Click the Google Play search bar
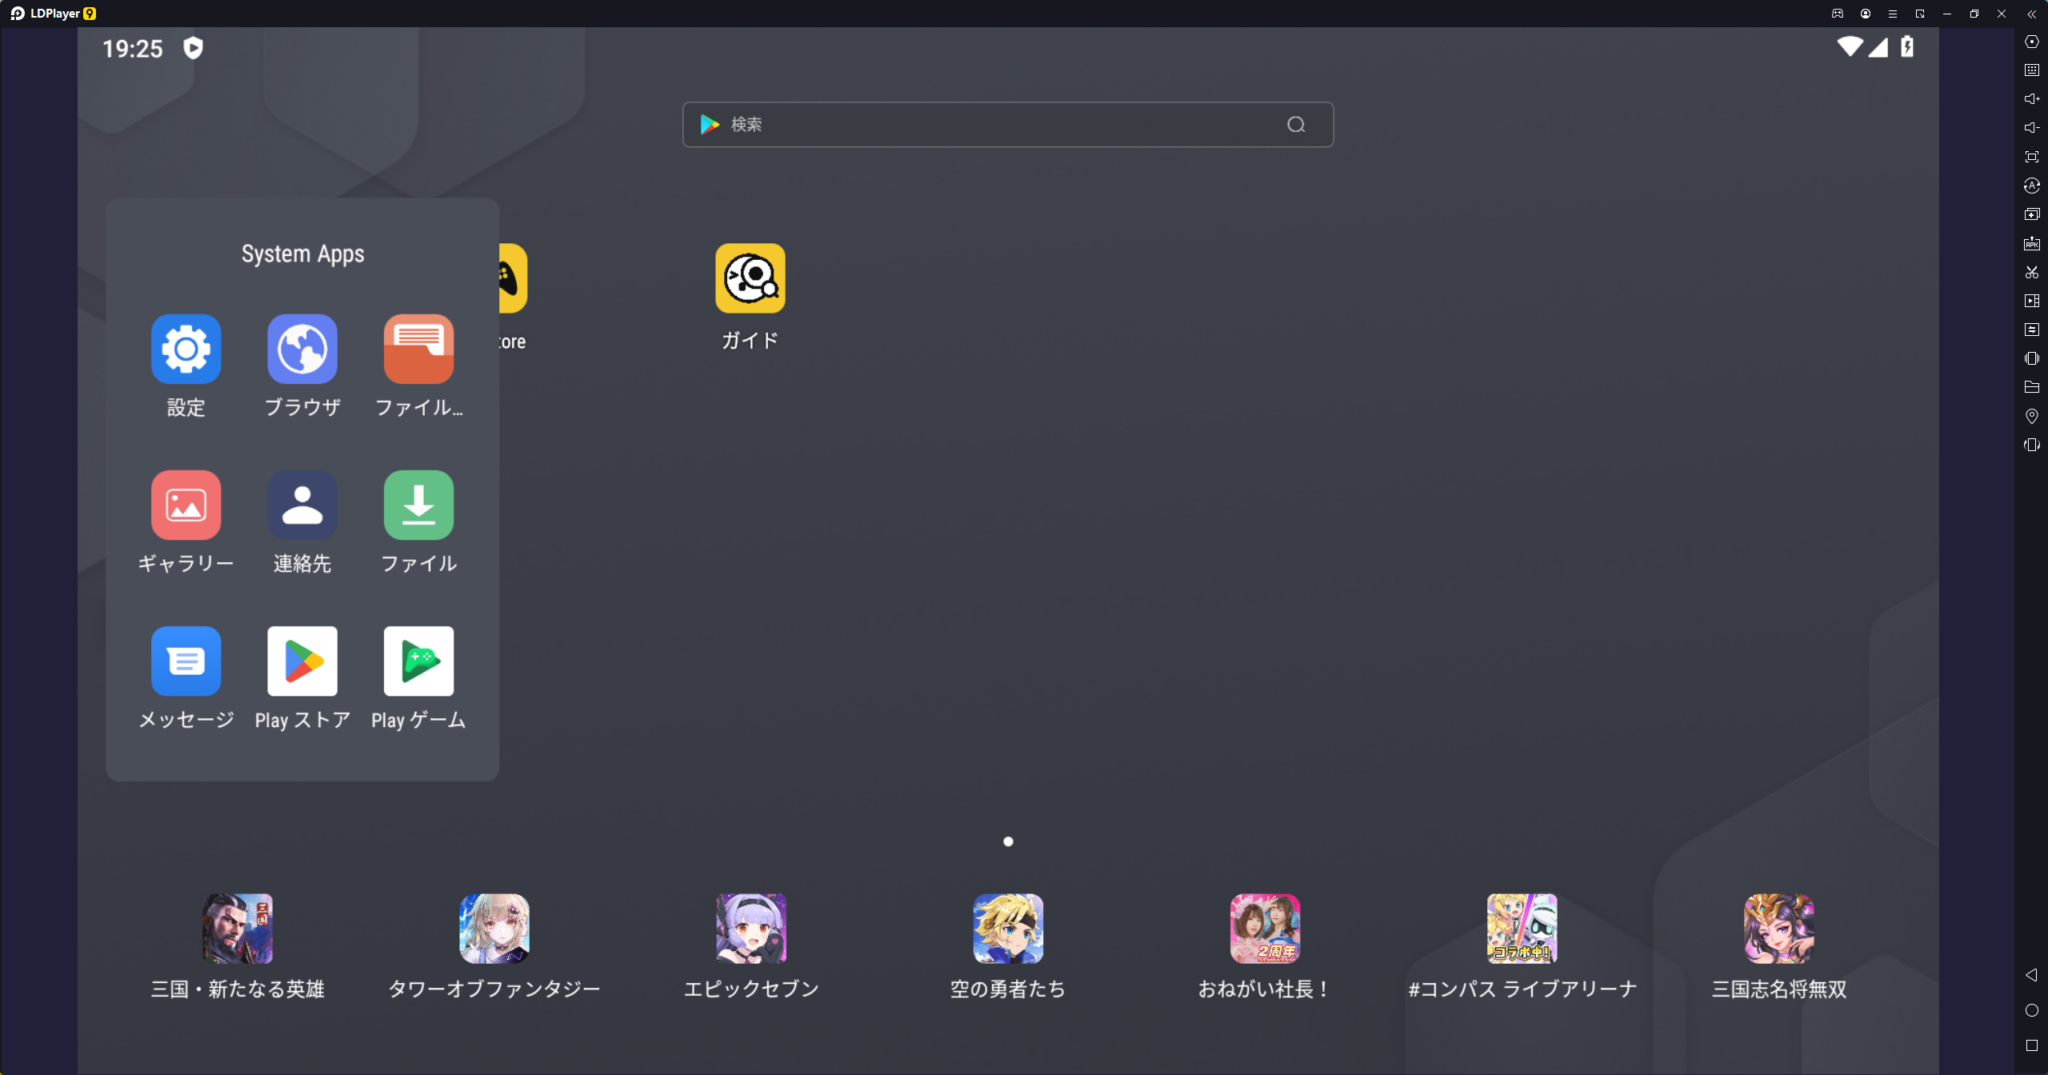This screenshot has width=2048, height=1075. pos(1006,124)
